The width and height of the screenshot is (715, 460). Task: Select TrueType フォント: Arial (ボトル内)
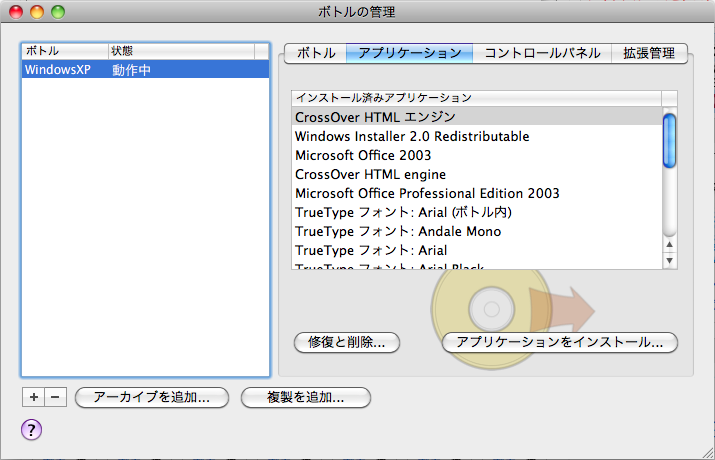pos(477,212)
